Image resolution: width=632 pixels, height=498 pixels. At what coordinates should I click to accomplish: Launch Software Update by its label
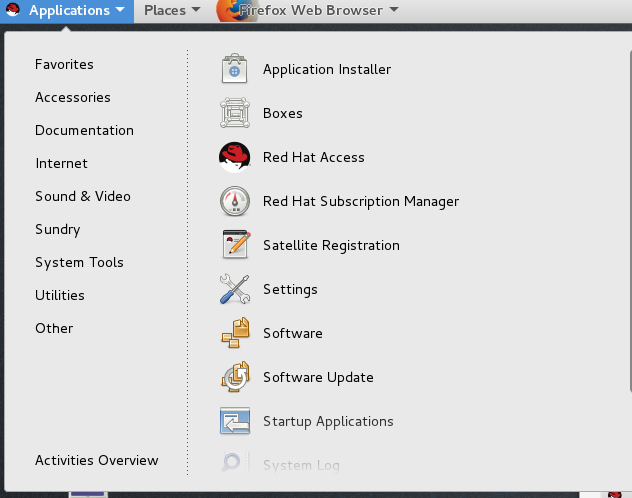[x=318, y=378]
